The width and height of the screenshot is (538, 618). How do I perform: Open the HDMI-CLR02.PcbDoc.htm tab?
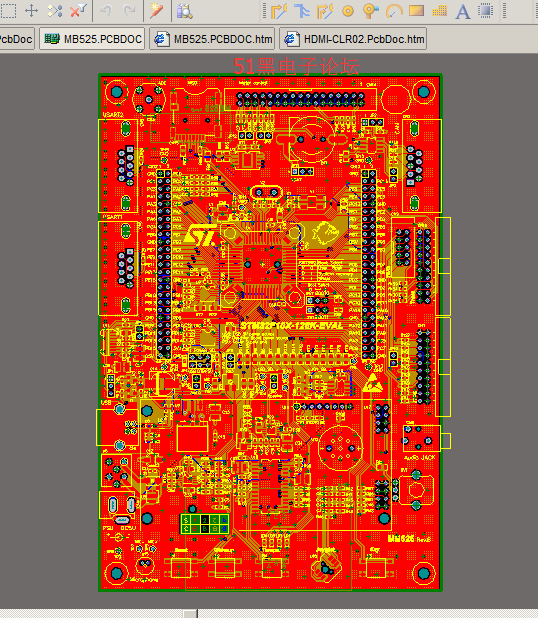[353, 39]
